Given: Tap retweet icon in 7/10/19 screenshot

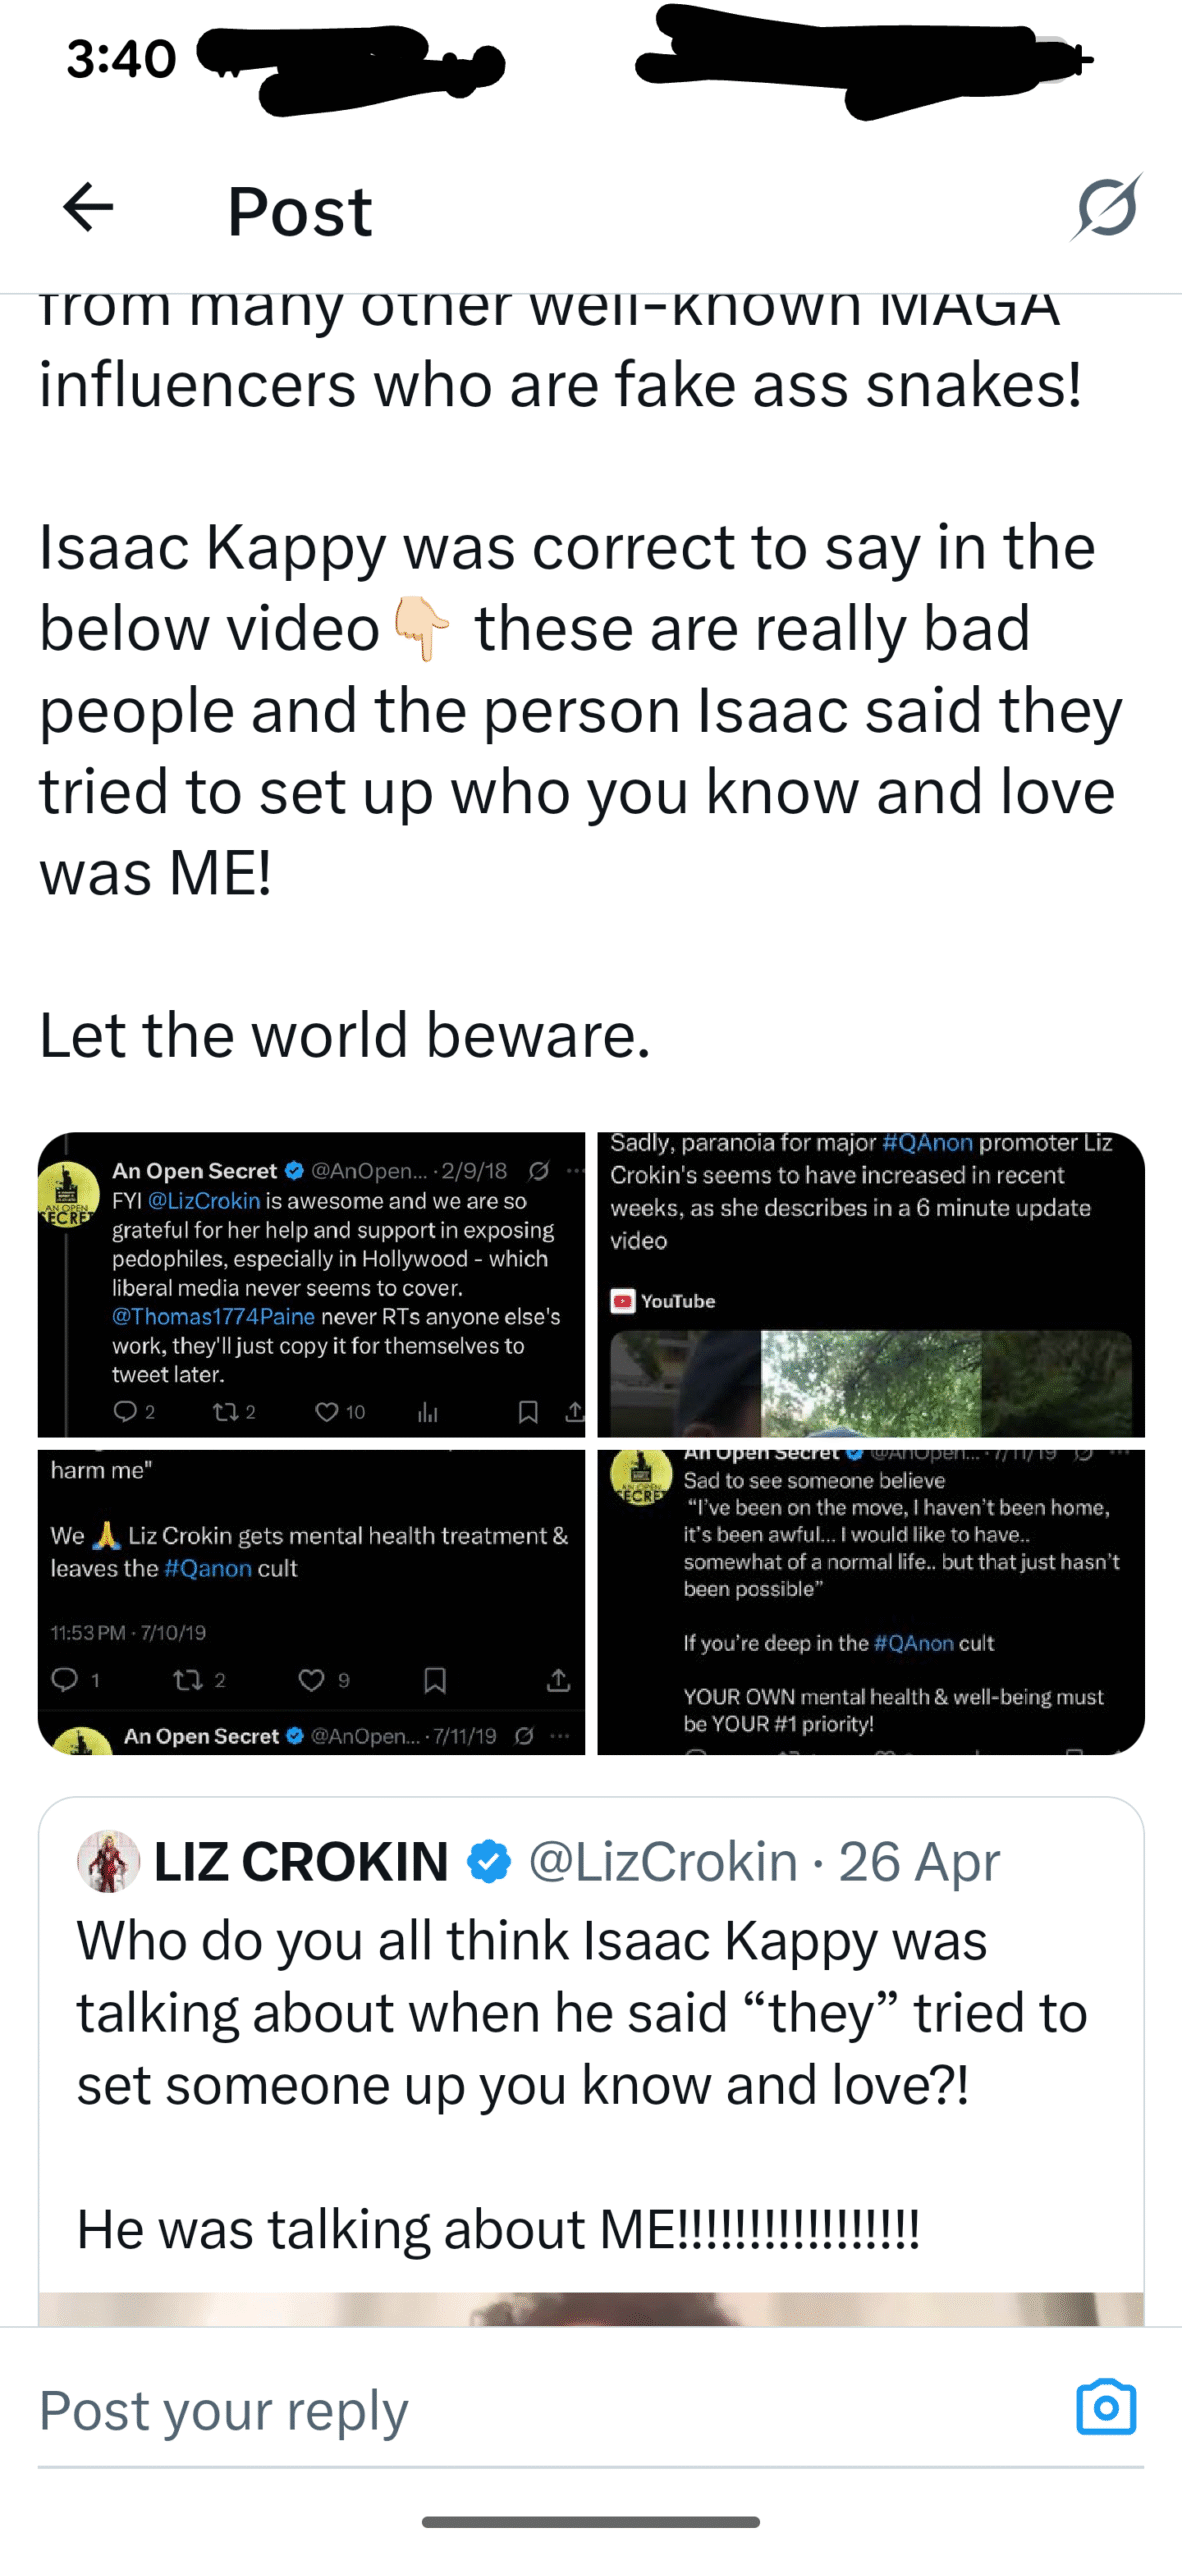Looking at the screenshot, I should (x=187, y=1680).
